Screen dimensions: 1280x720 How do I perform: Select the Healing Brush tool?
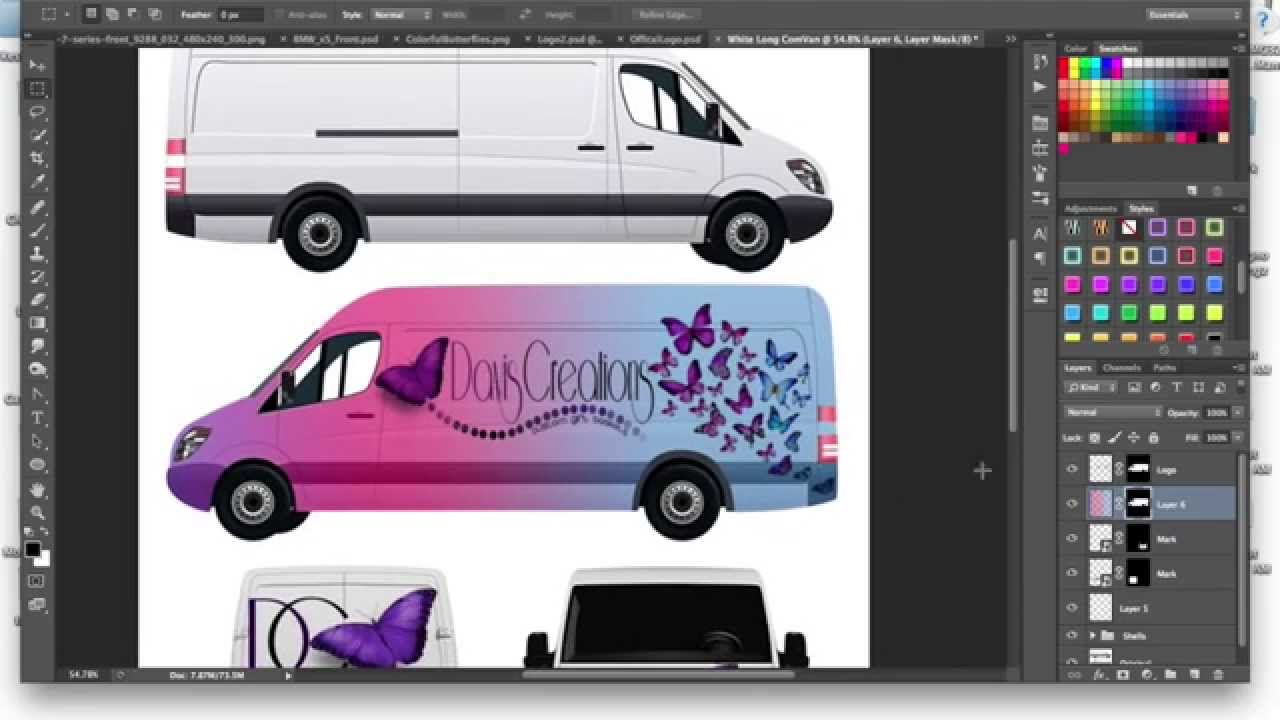38,207
